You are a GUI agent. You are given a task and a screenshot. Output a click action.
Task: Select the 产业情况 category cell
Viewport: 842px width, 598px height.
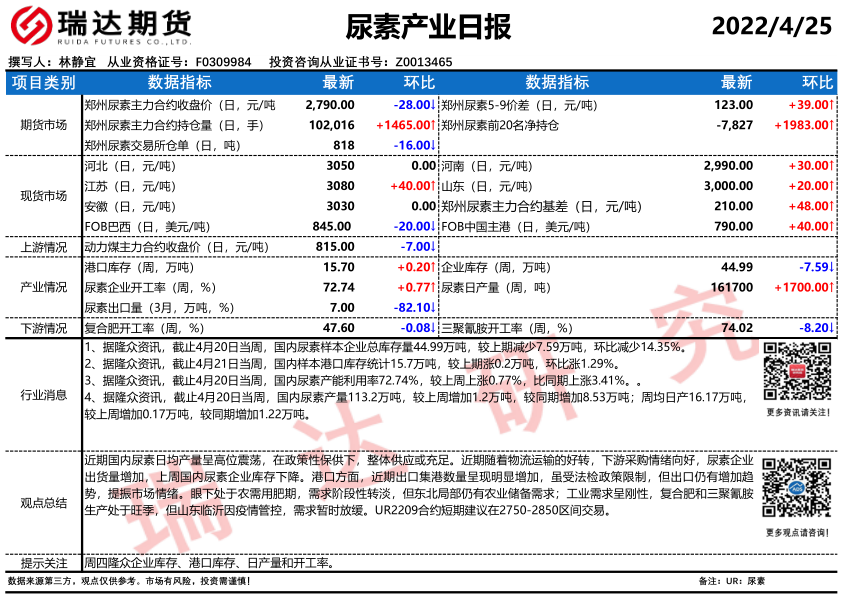pos(42,287)
